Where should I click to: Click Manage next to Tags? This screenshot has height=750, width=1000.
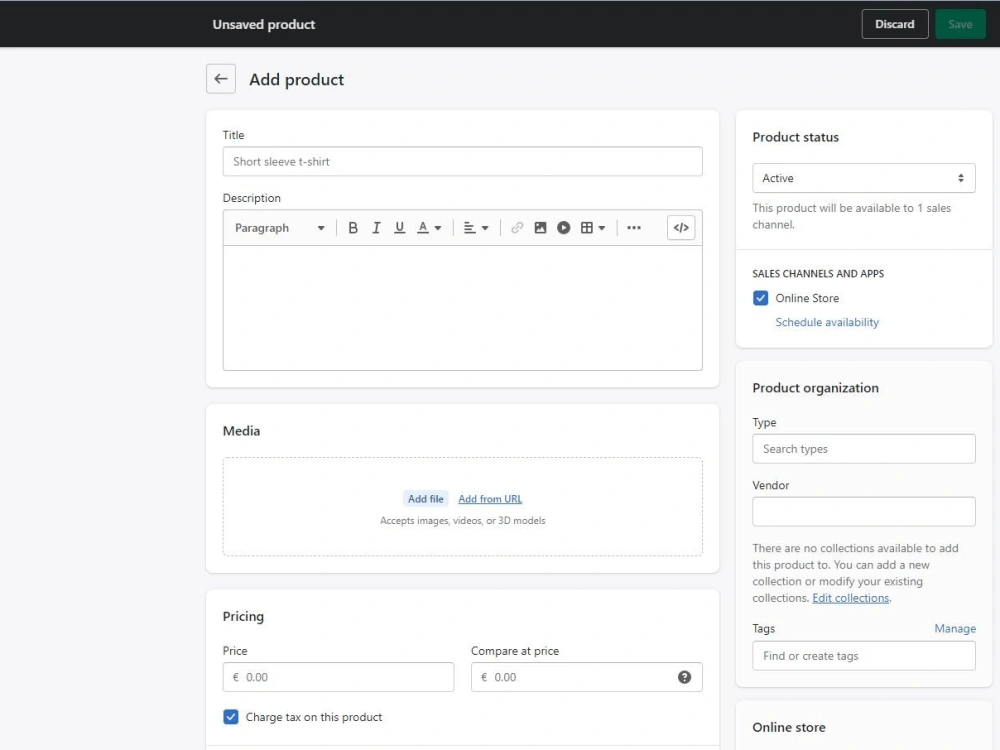955,628
